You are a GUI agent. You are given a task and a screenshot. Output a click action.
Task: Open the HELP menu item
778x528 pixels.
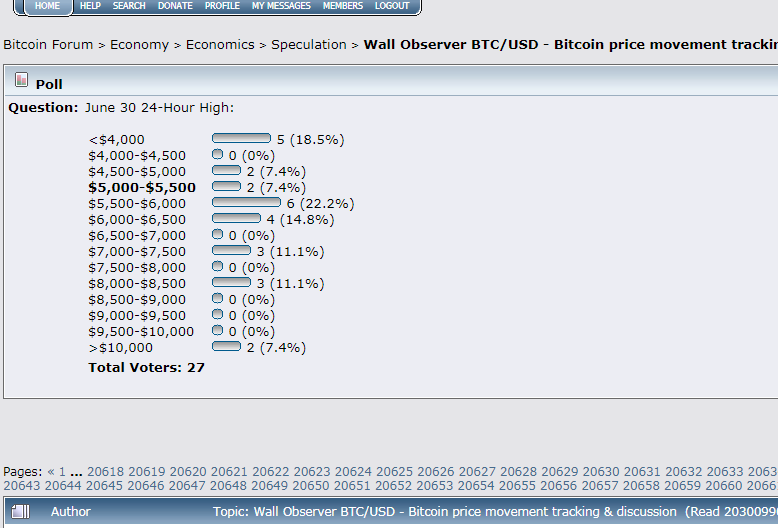90,6
